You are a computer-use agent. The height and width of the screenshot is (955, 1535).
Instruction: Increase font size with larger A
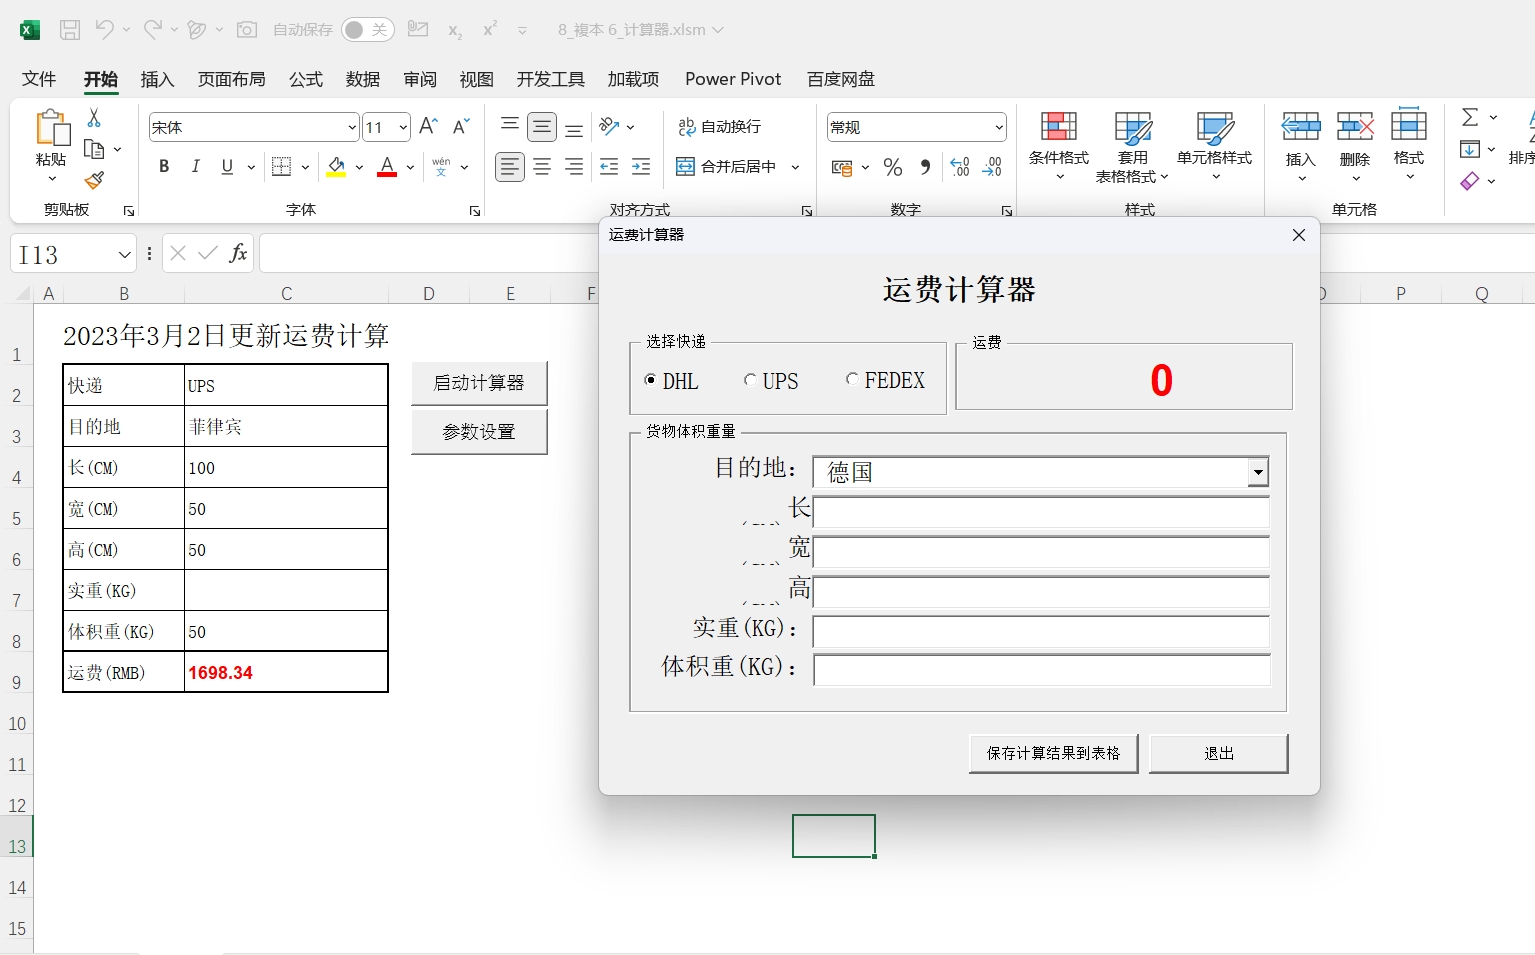pos(429,126)
